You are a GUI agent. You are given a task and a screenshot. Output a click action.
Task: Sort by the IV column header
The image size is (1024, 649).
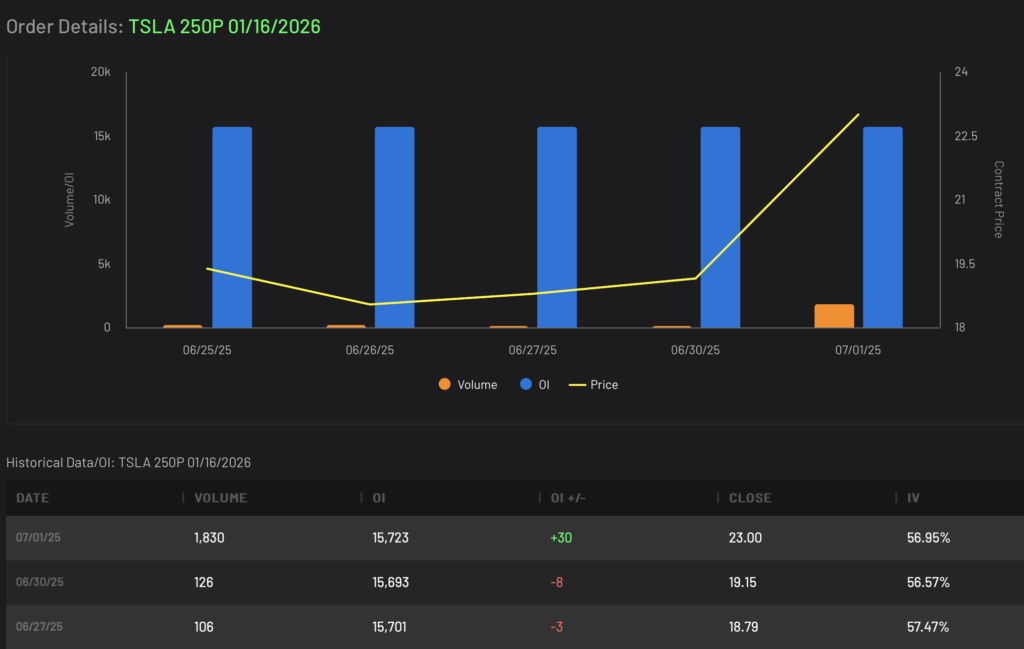pyautogui.click(x=913, y=498)
